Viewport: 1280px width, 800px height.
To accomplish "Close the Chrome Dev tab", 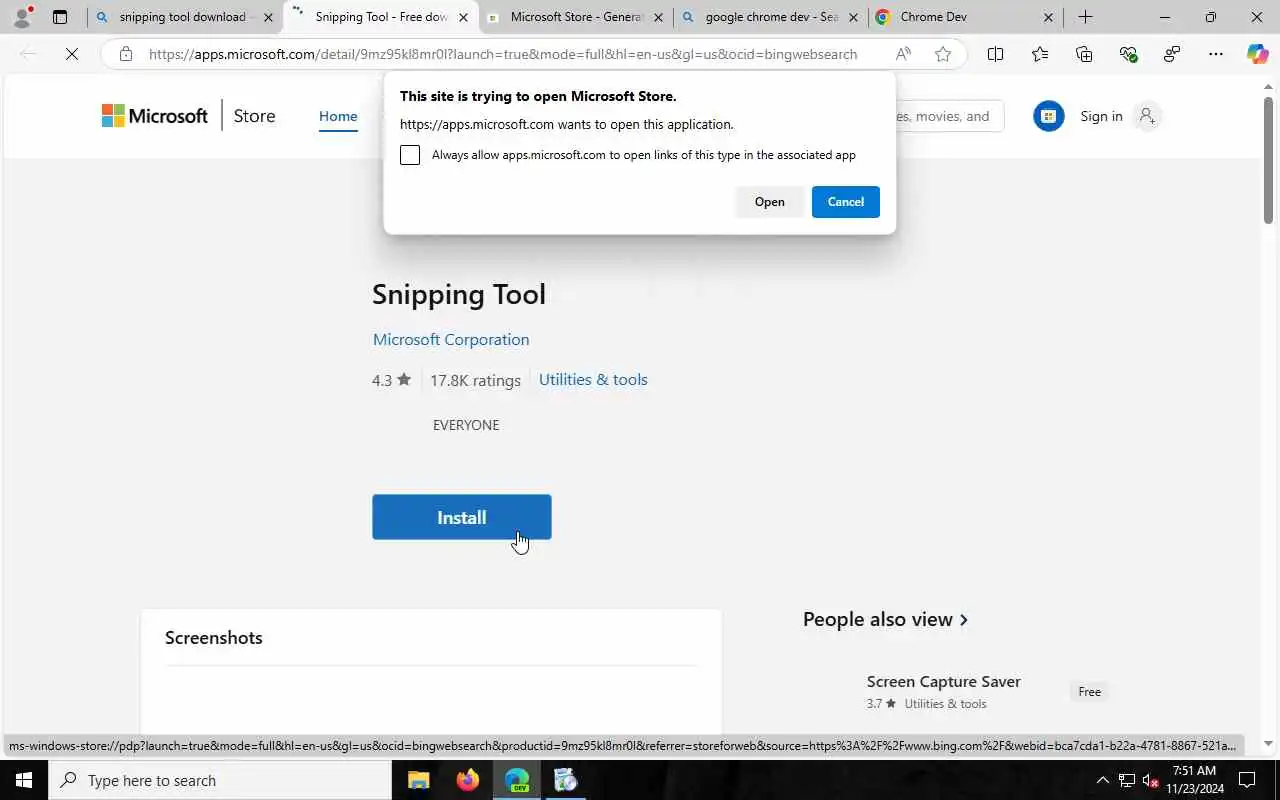I will pos(1048,17).
